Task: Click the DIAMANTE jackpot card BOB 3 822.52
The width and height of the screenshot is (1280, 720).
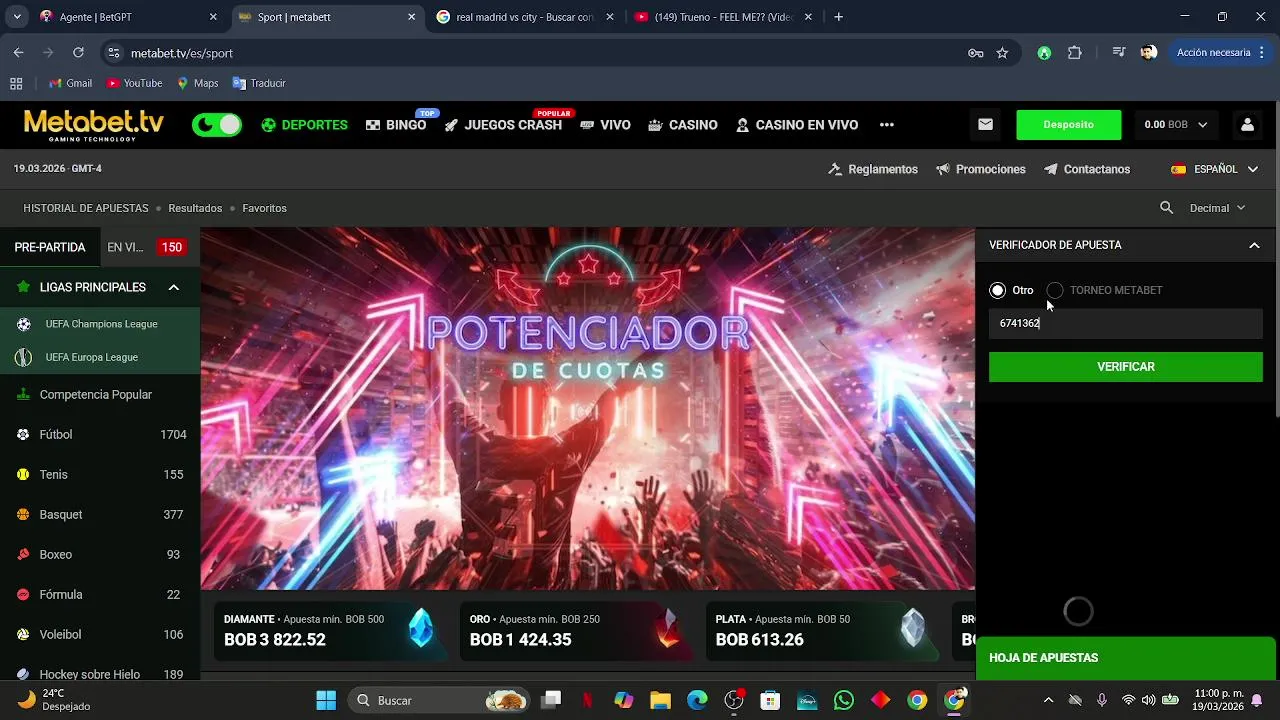Action: (x=331, y=630)
